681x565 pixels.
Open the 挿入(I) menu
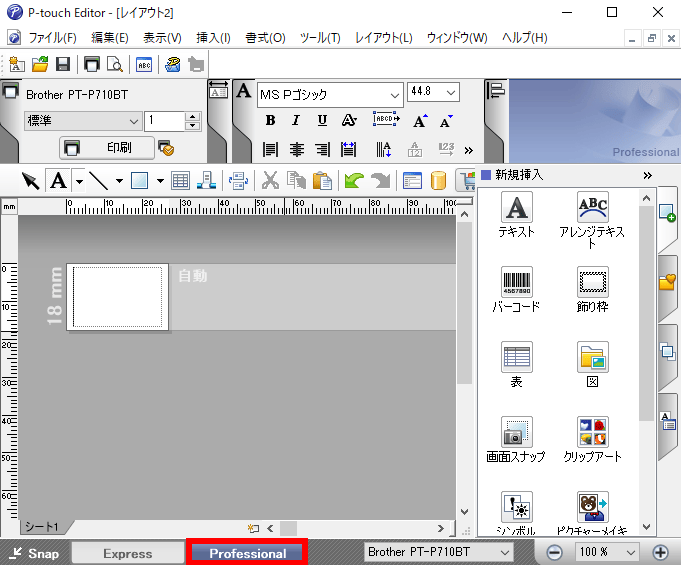click(x=213, y=38)
